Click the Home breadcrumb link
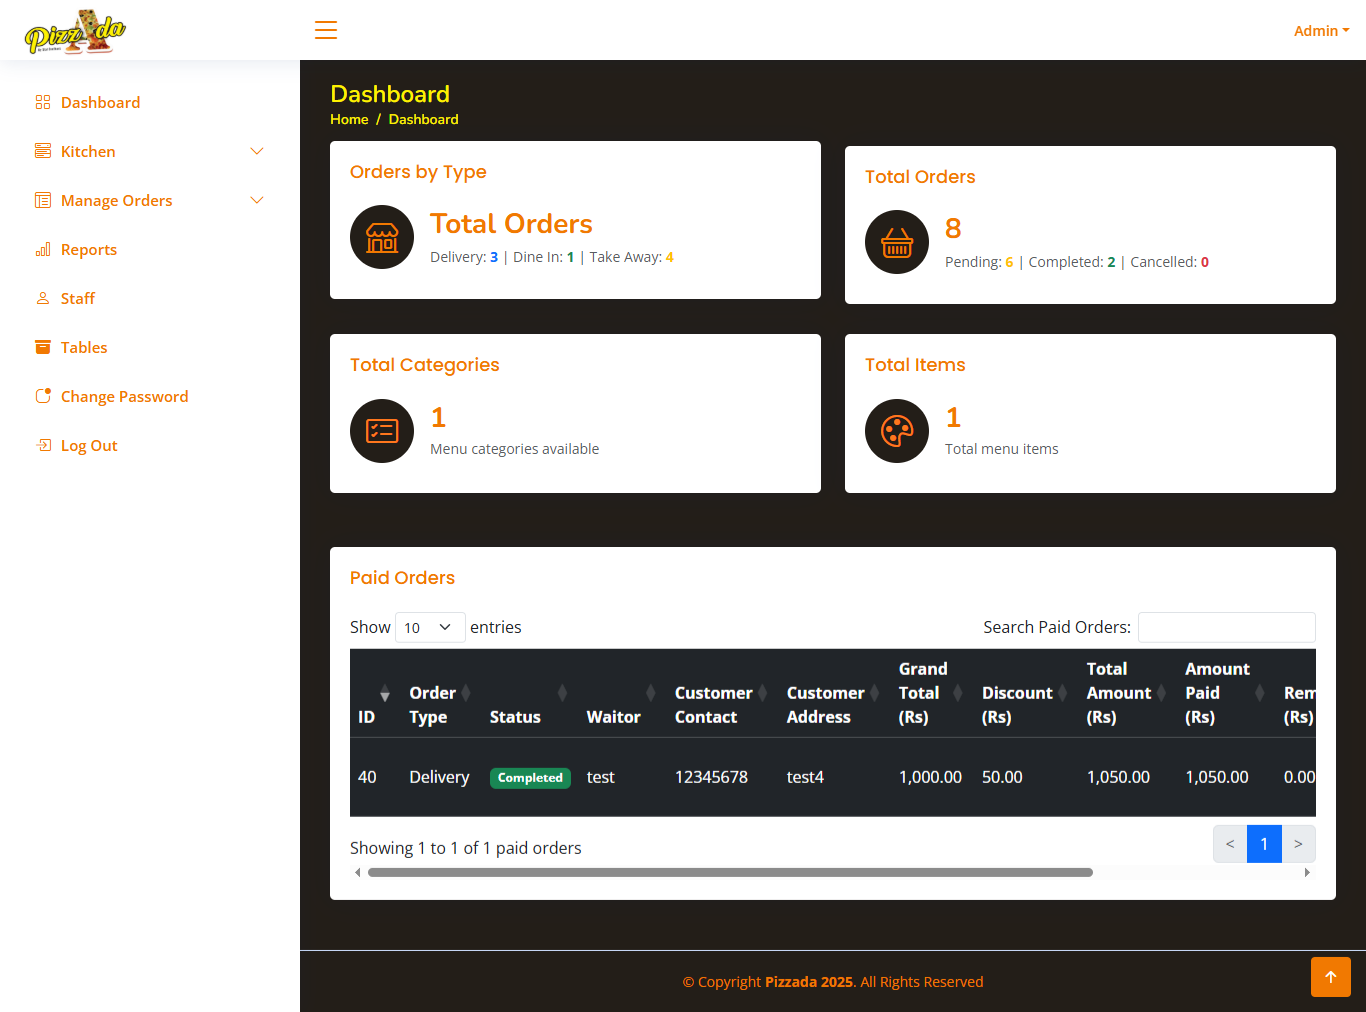This screenshot has height=1012, width=1366. [x=349, y=119]
